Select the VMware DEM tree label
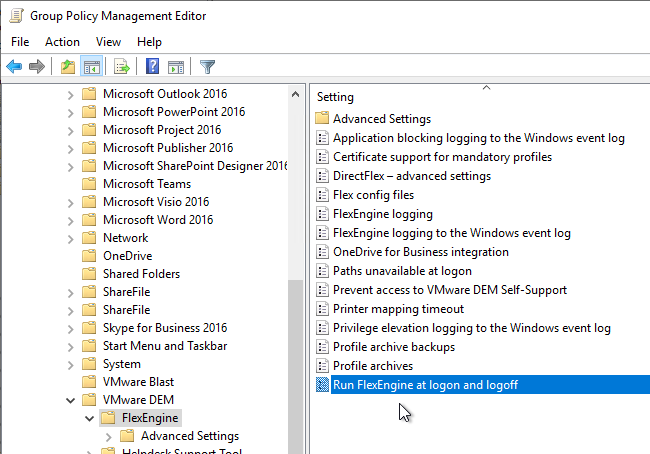The image size is (650, 454). tap(138, 400)
